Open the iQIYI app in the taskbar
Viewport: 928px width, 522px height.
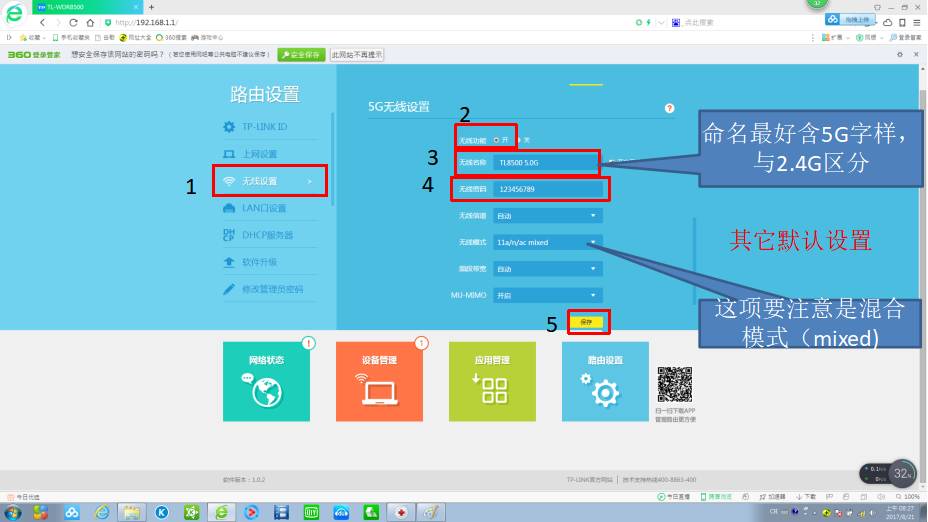311,512
